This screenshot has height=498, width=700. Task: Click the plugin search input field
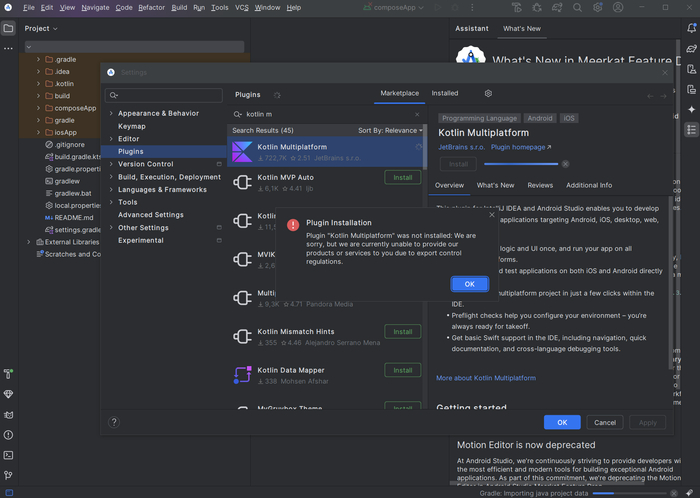tap(330, 114)
